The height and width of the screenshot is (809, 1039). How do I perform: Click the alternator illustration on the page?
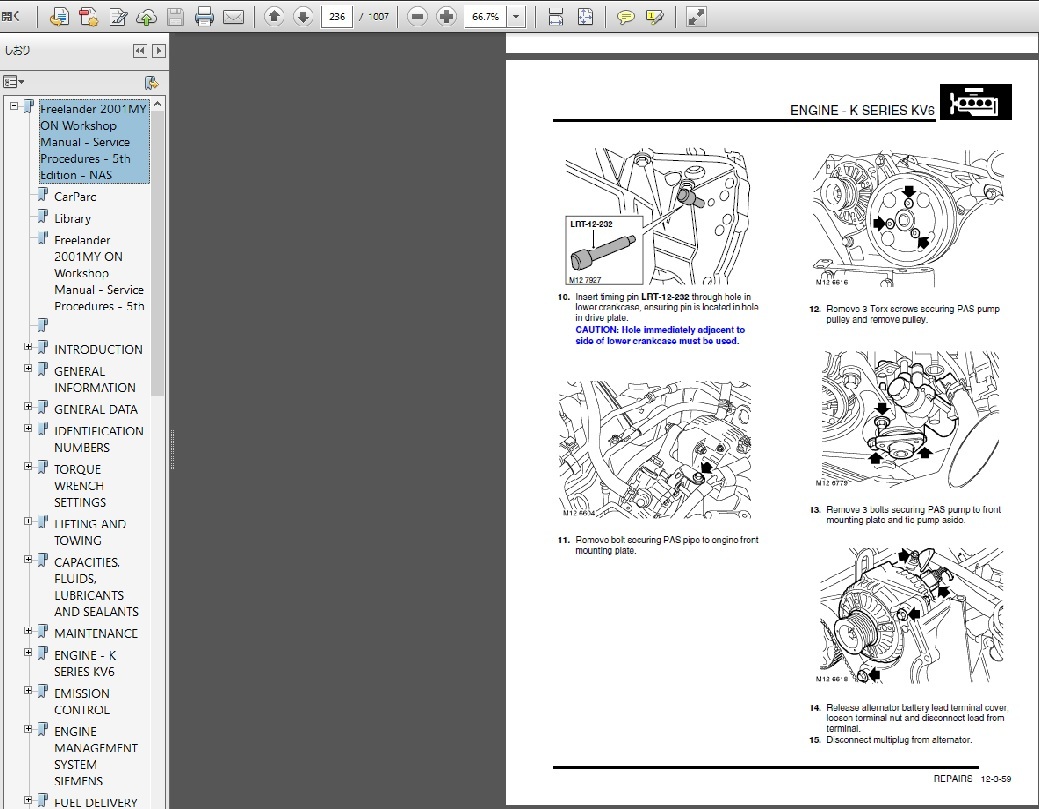pos(911,616)
